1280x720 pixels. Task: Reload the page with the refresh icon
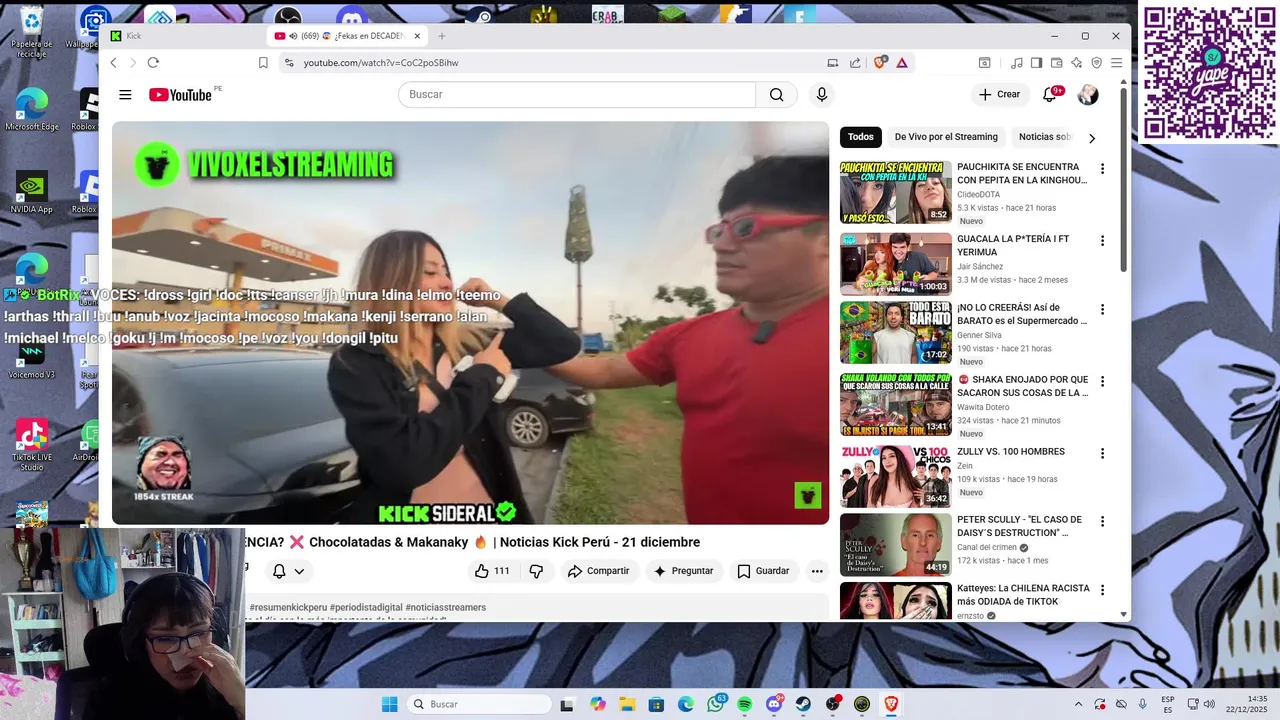click(x=153, y=62)
